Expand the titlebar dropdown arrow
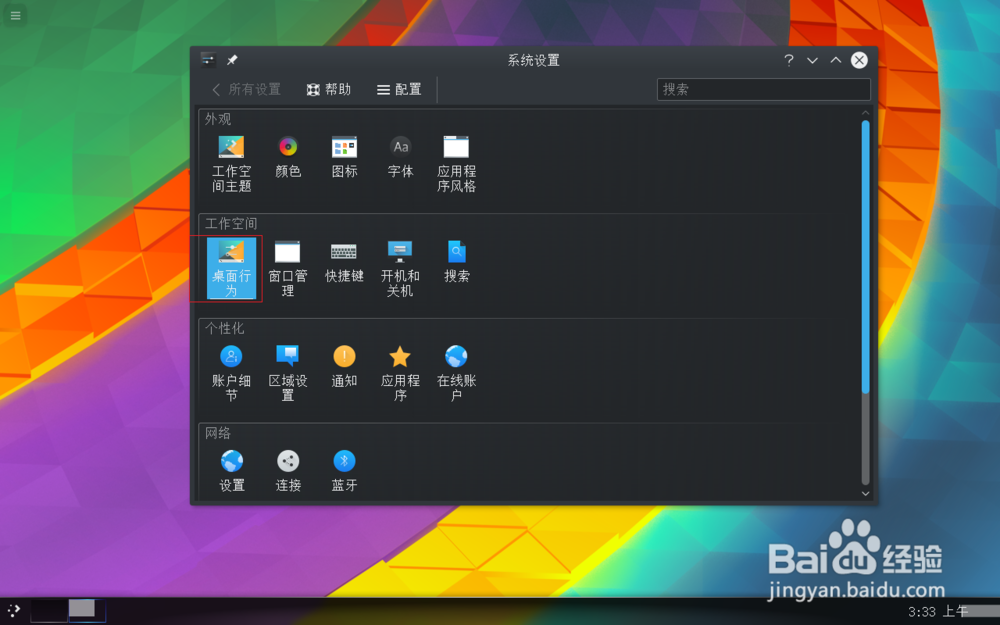1000x625 pixels. (812, 60)
